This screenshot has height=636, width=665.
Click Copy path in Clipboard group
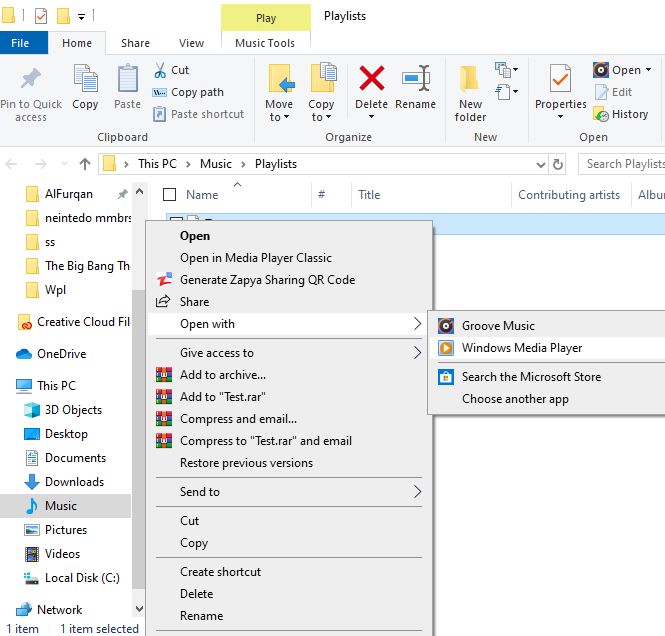point(188,92)
